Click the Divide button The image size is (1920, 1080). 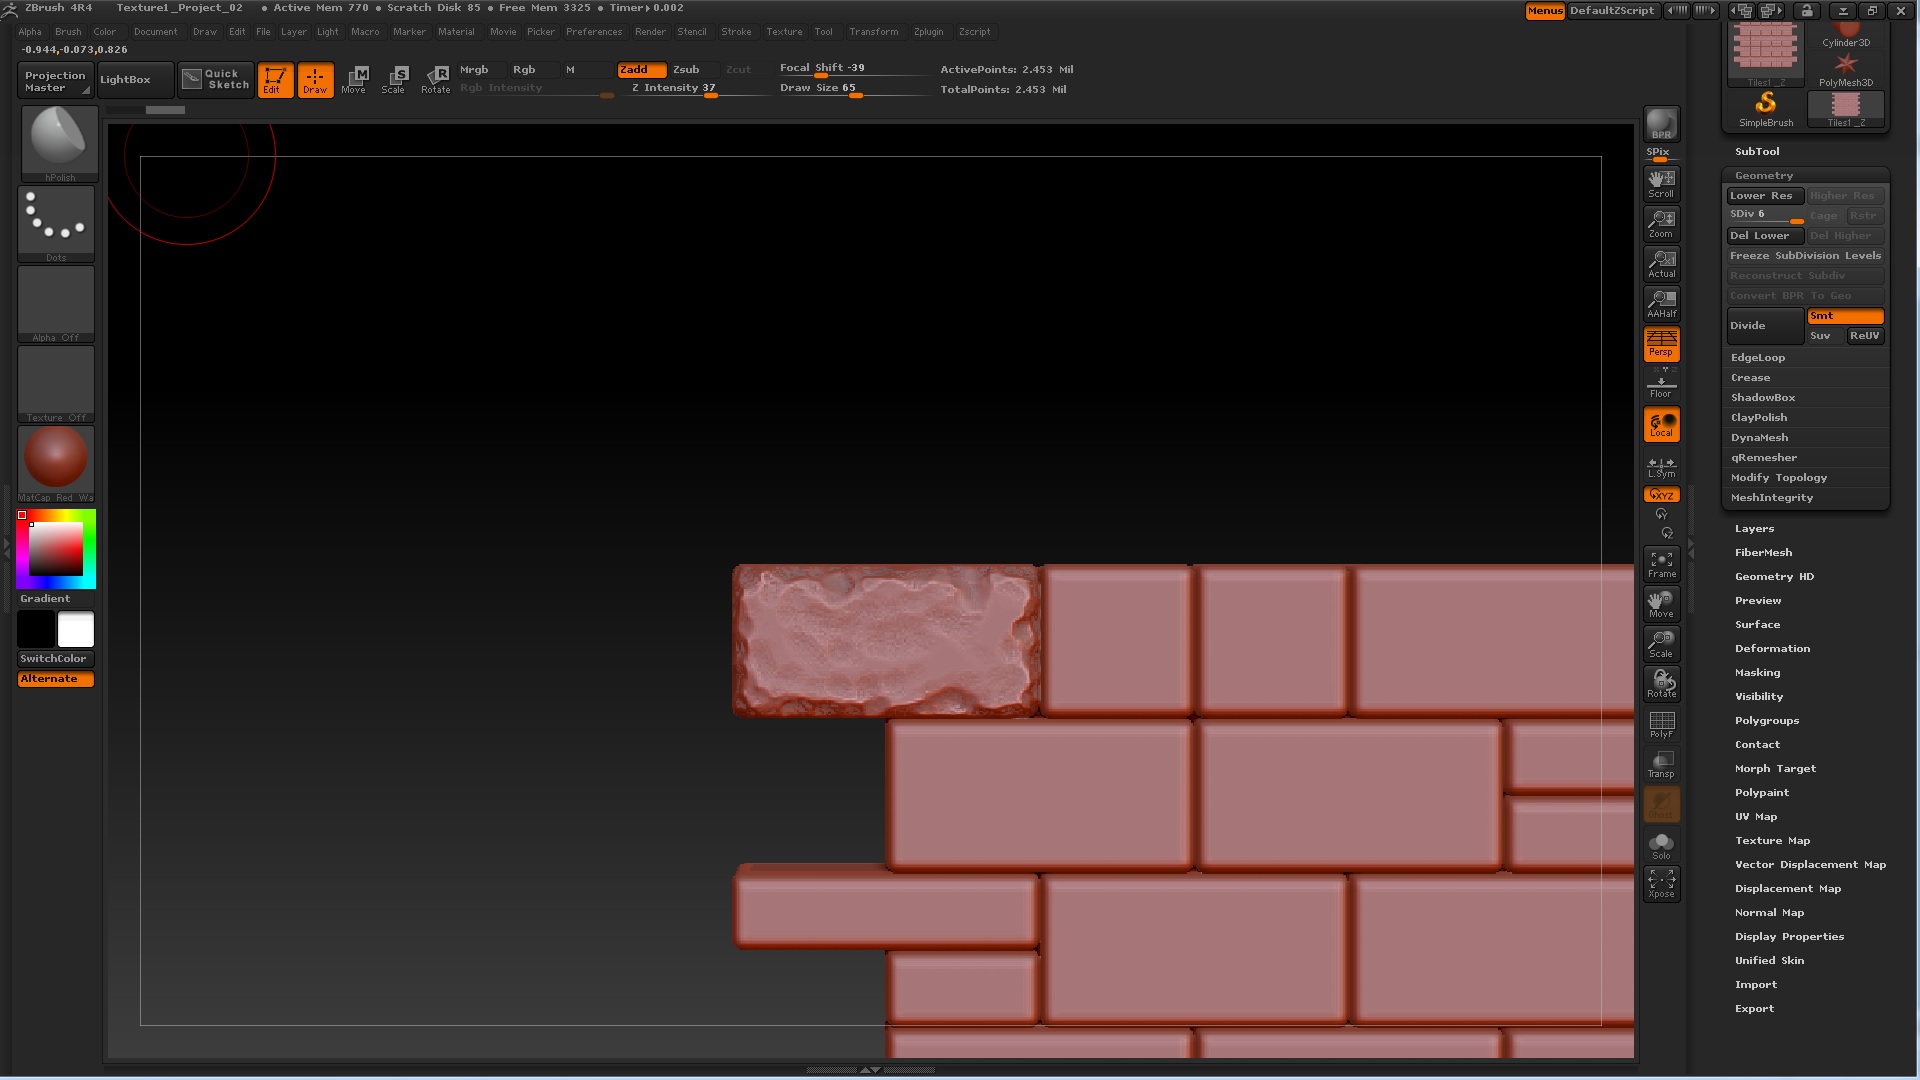[x=1764, y=326]
